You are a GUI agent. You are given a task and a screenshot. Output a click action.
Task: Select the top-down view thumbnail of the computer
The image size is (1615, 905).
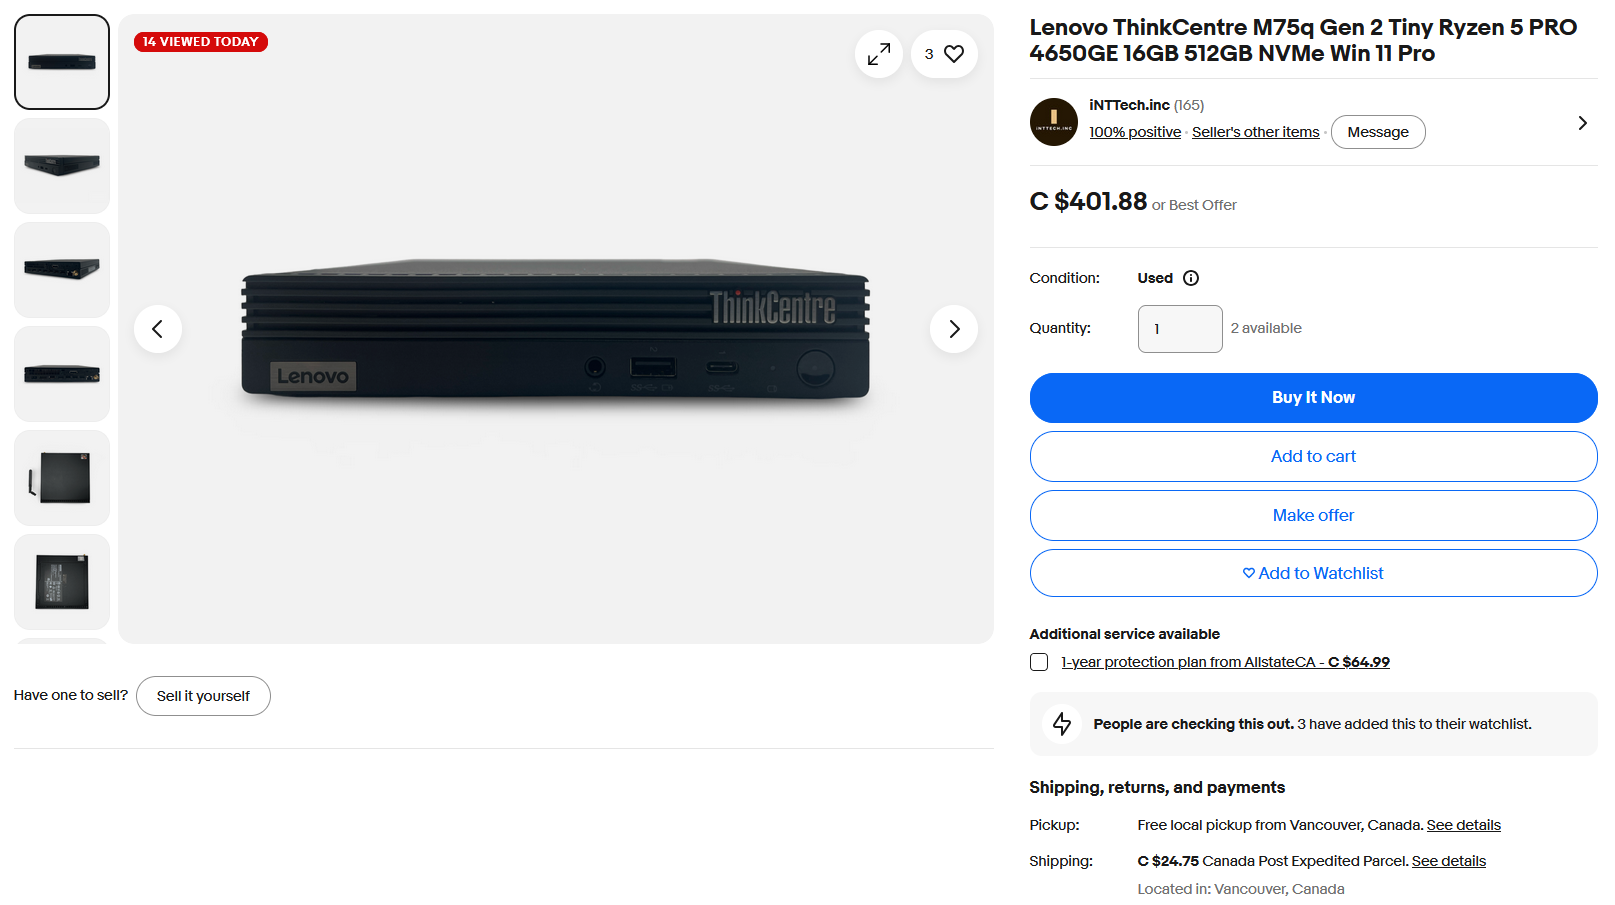click(x=62, y=478)
